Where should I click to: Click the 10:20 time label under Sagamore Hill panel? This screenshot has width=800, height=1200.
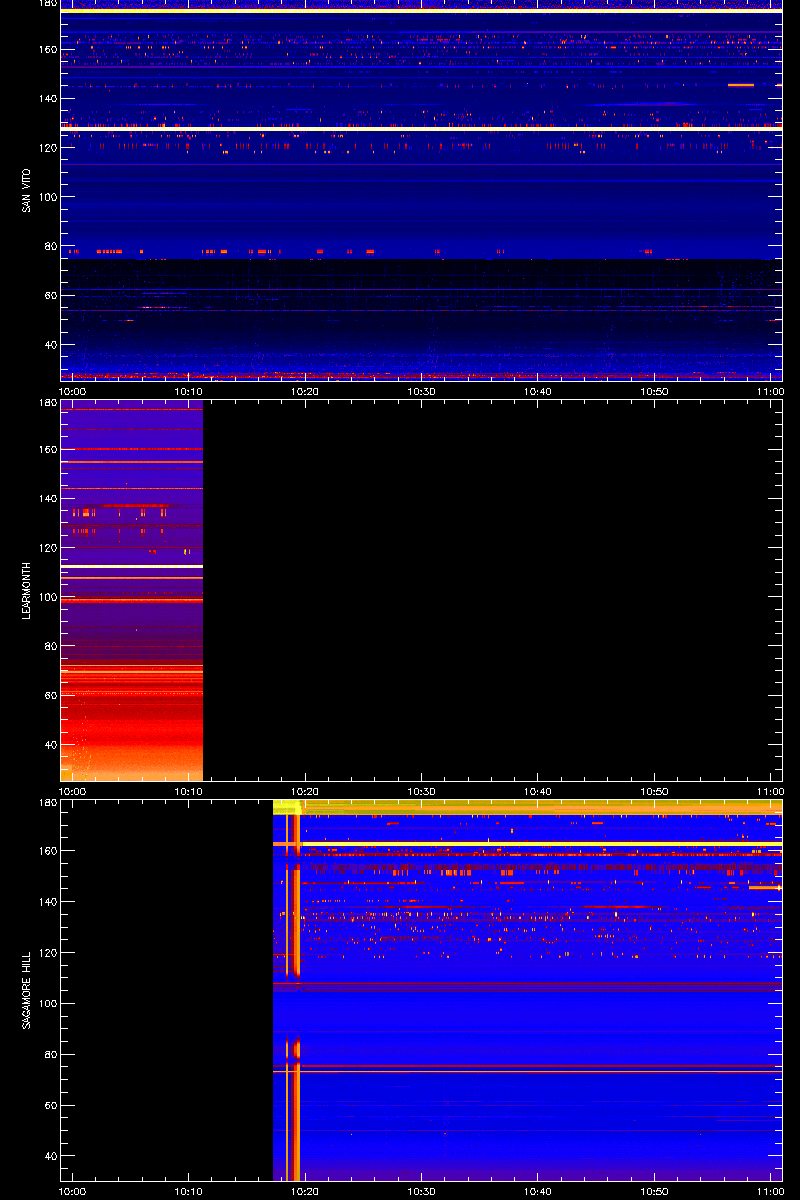click(305, 1192)
